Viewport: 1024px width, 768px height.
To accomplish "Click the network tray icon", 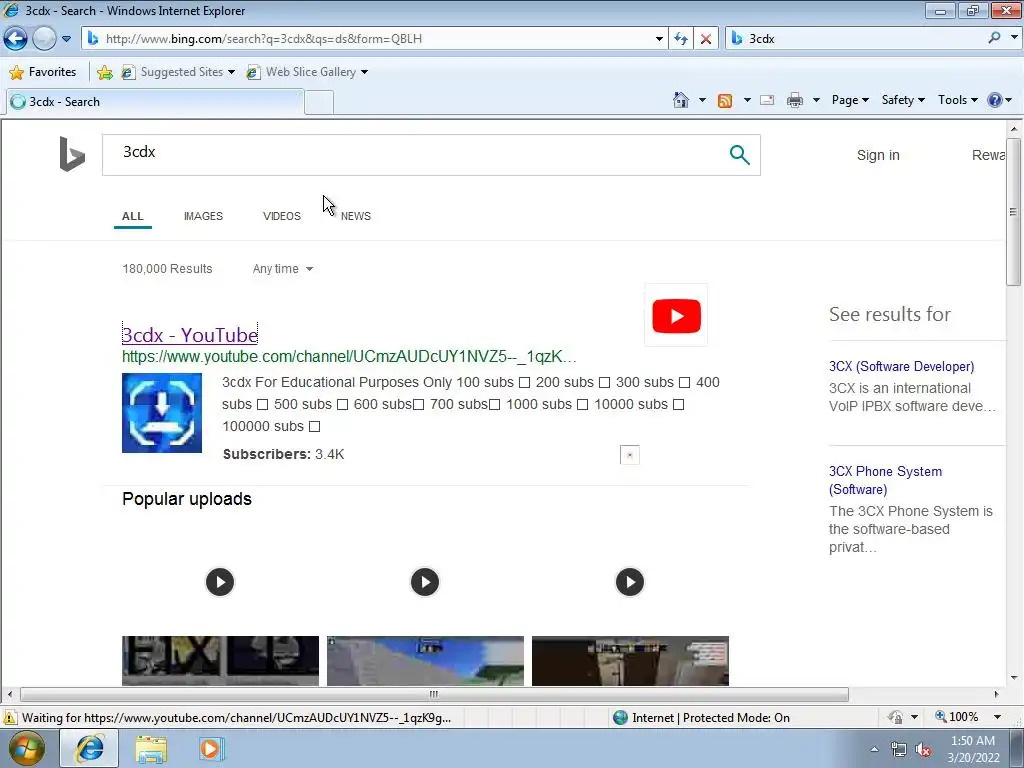I will click(899, 750).
